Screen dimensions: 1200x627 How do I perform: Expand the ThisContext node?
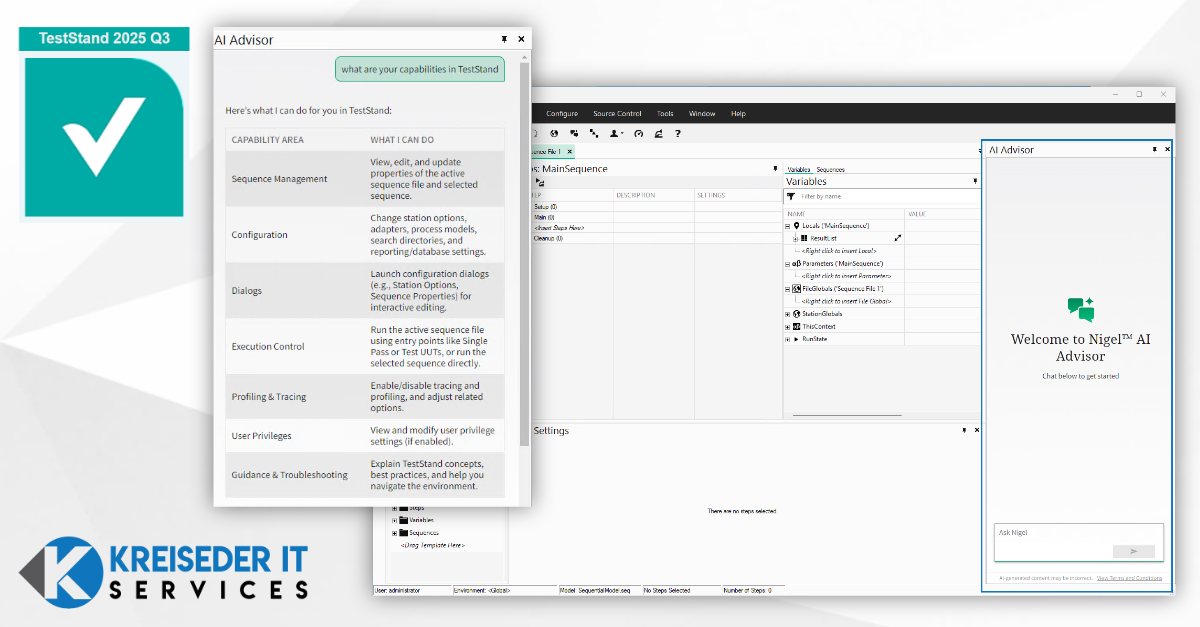(x=787, y=327)
